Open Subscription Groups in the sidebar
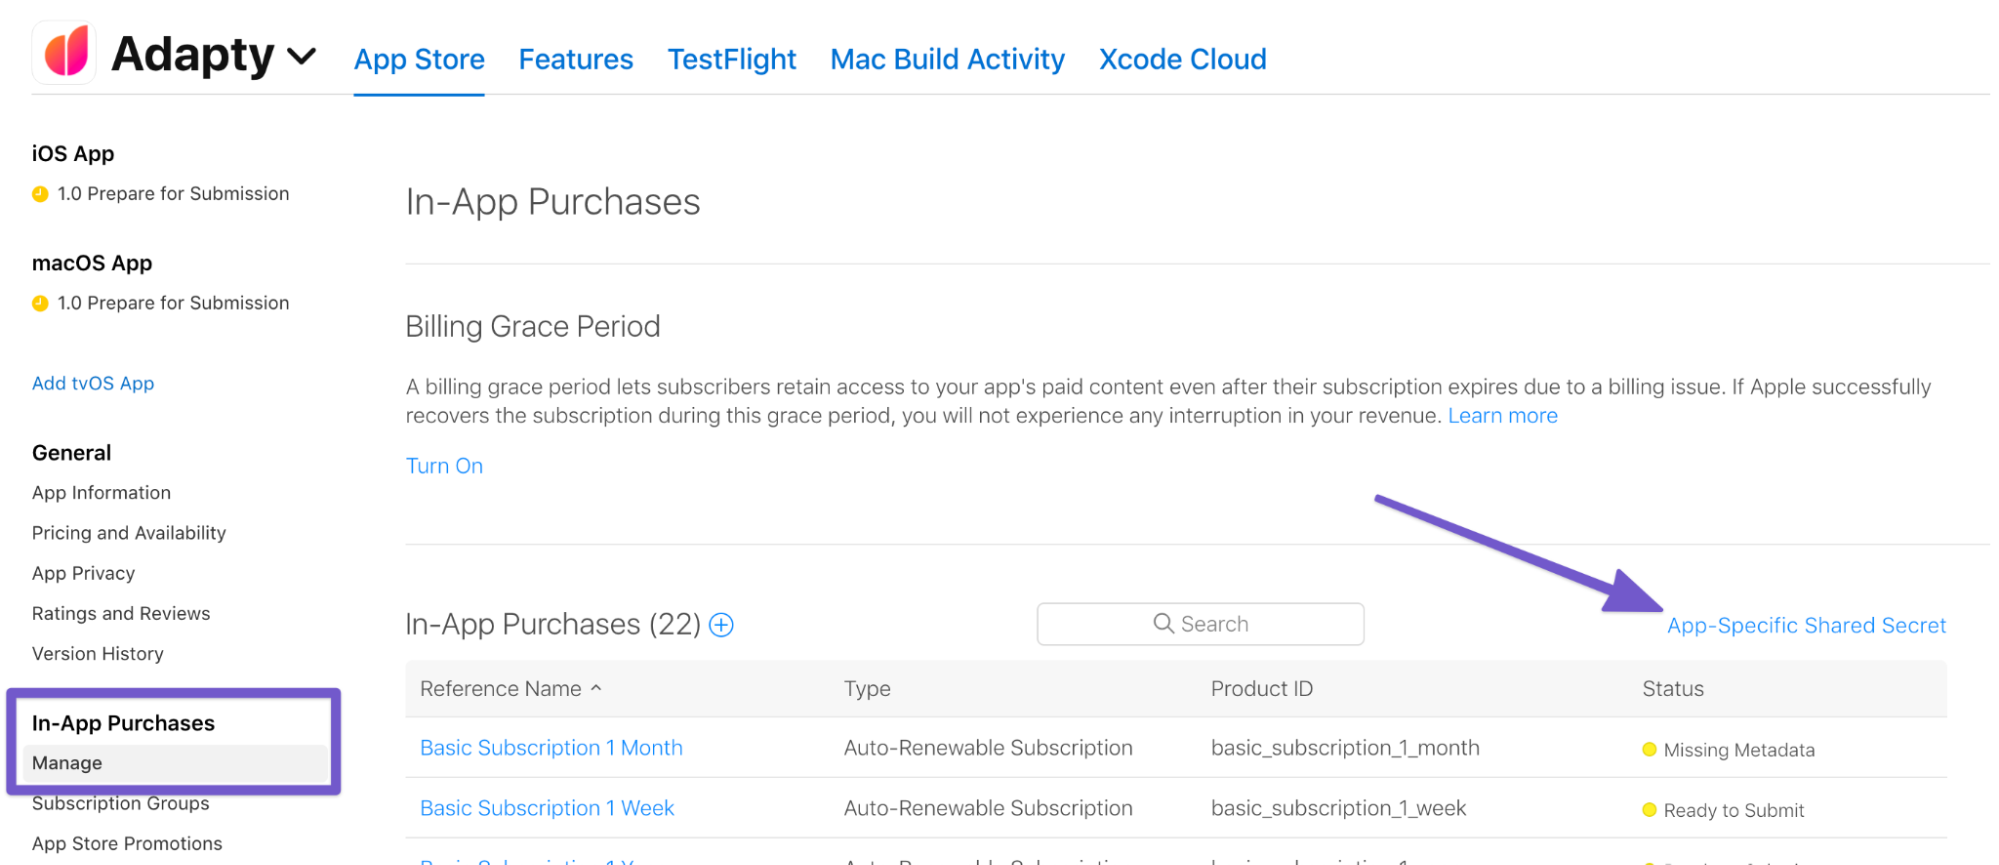 coord(120,803)
